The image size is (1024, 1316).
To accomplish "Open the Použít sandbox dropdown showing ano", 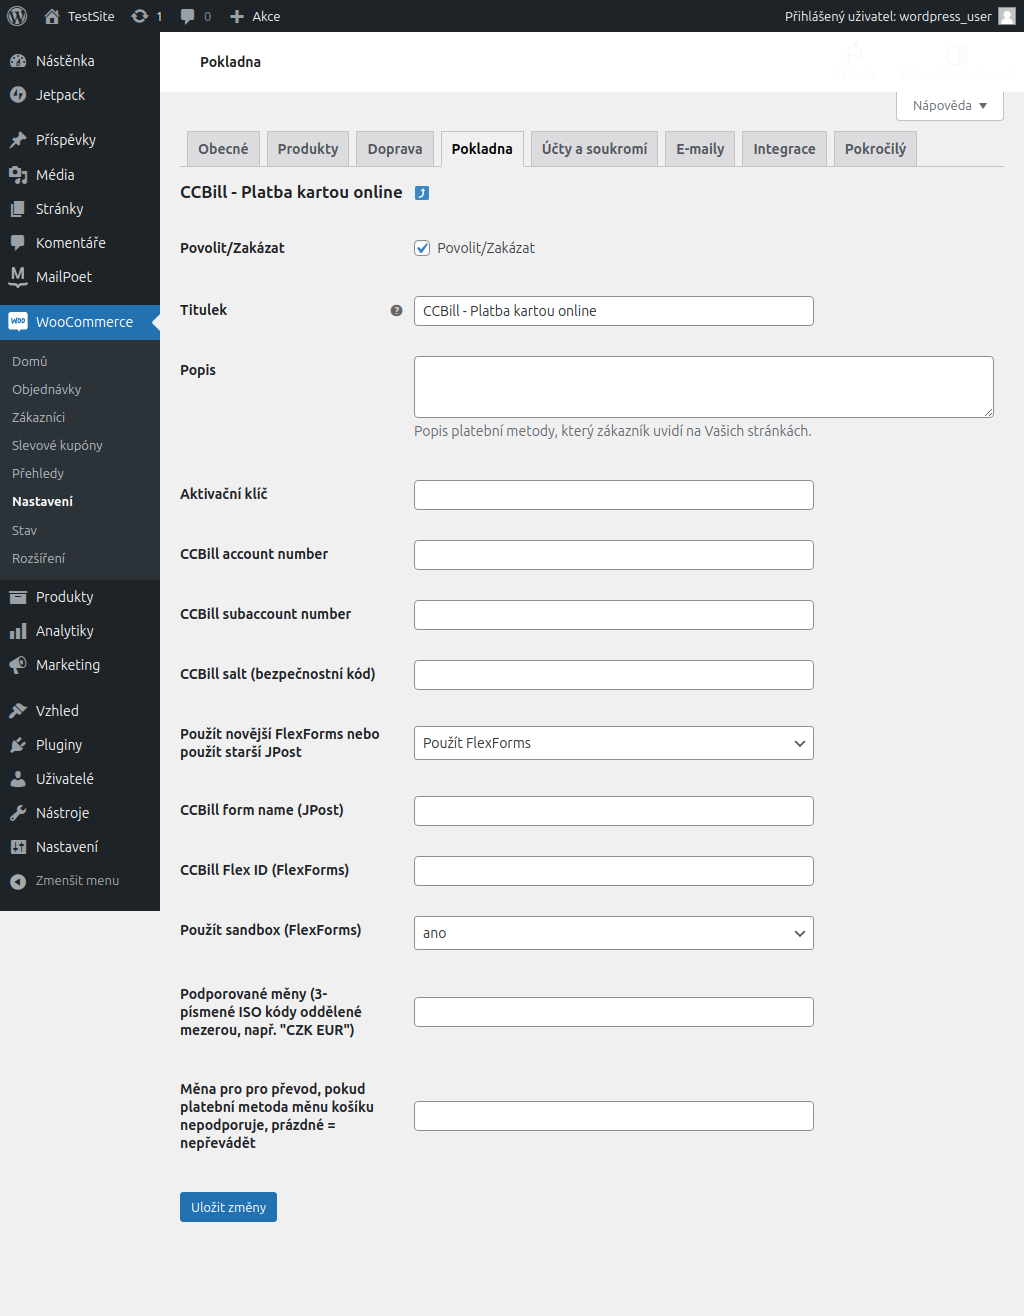I will 614,933.
